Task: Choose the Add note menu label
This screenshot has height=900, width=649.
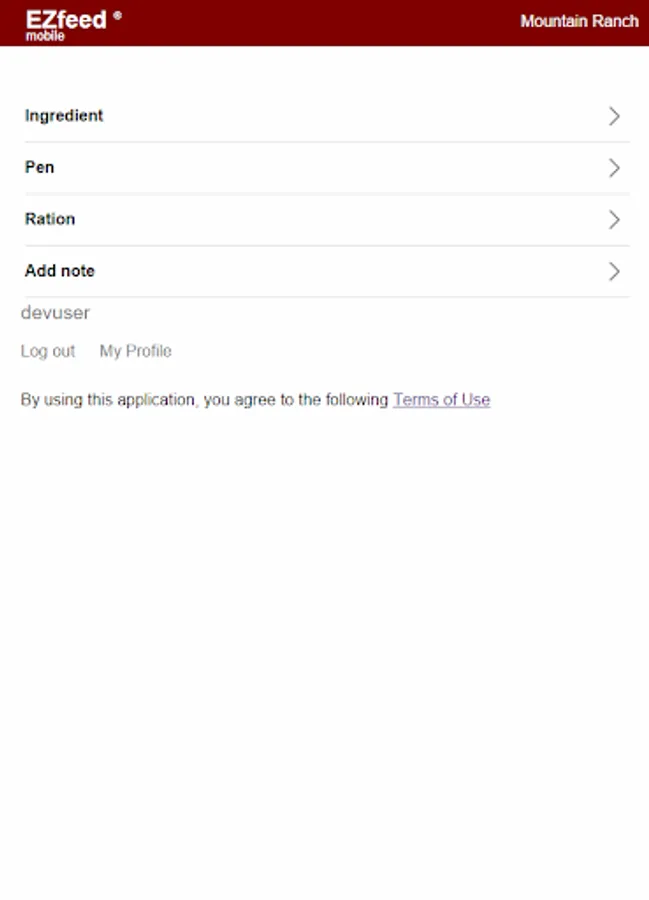Action: 60,271
